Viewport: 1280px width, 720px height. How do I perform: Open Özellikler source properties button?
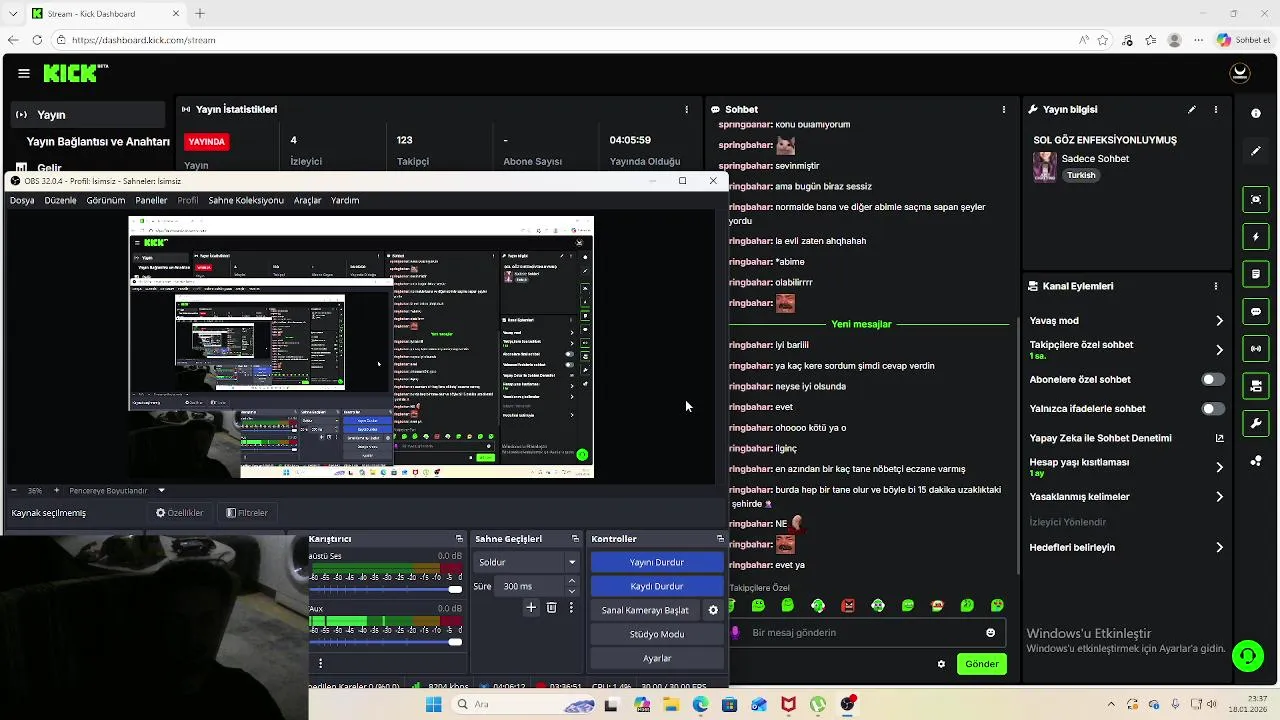point(180,513)
